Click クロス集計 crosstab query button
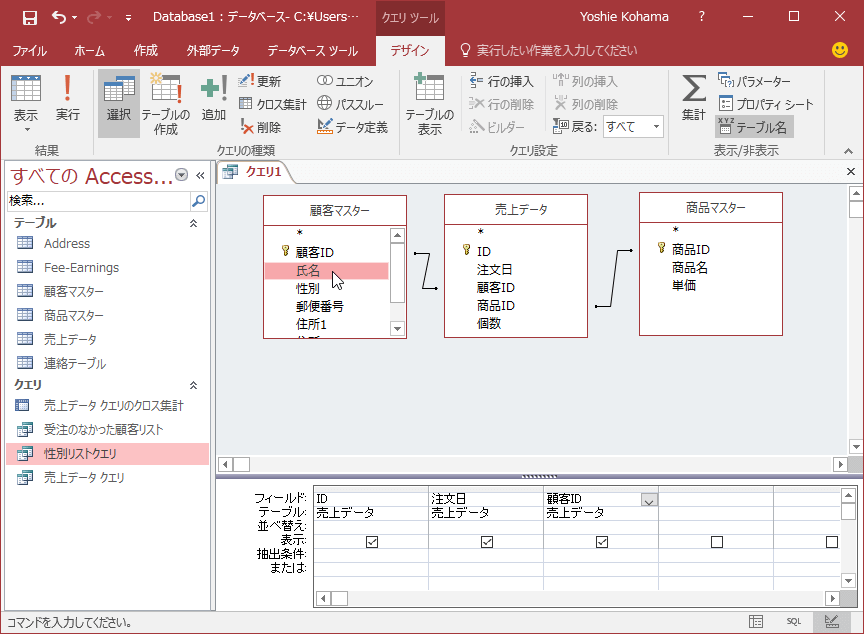 (x=273, y=104)
